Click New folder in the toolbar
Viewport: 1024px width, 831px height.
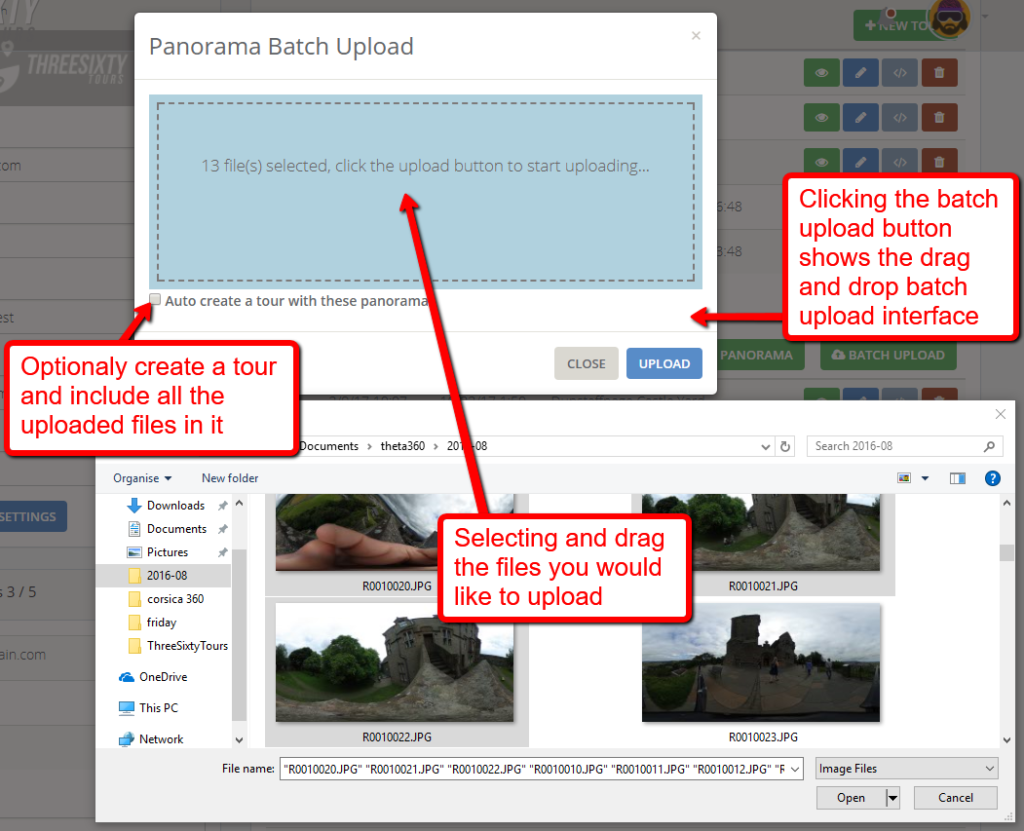click(x=230, y=478)
